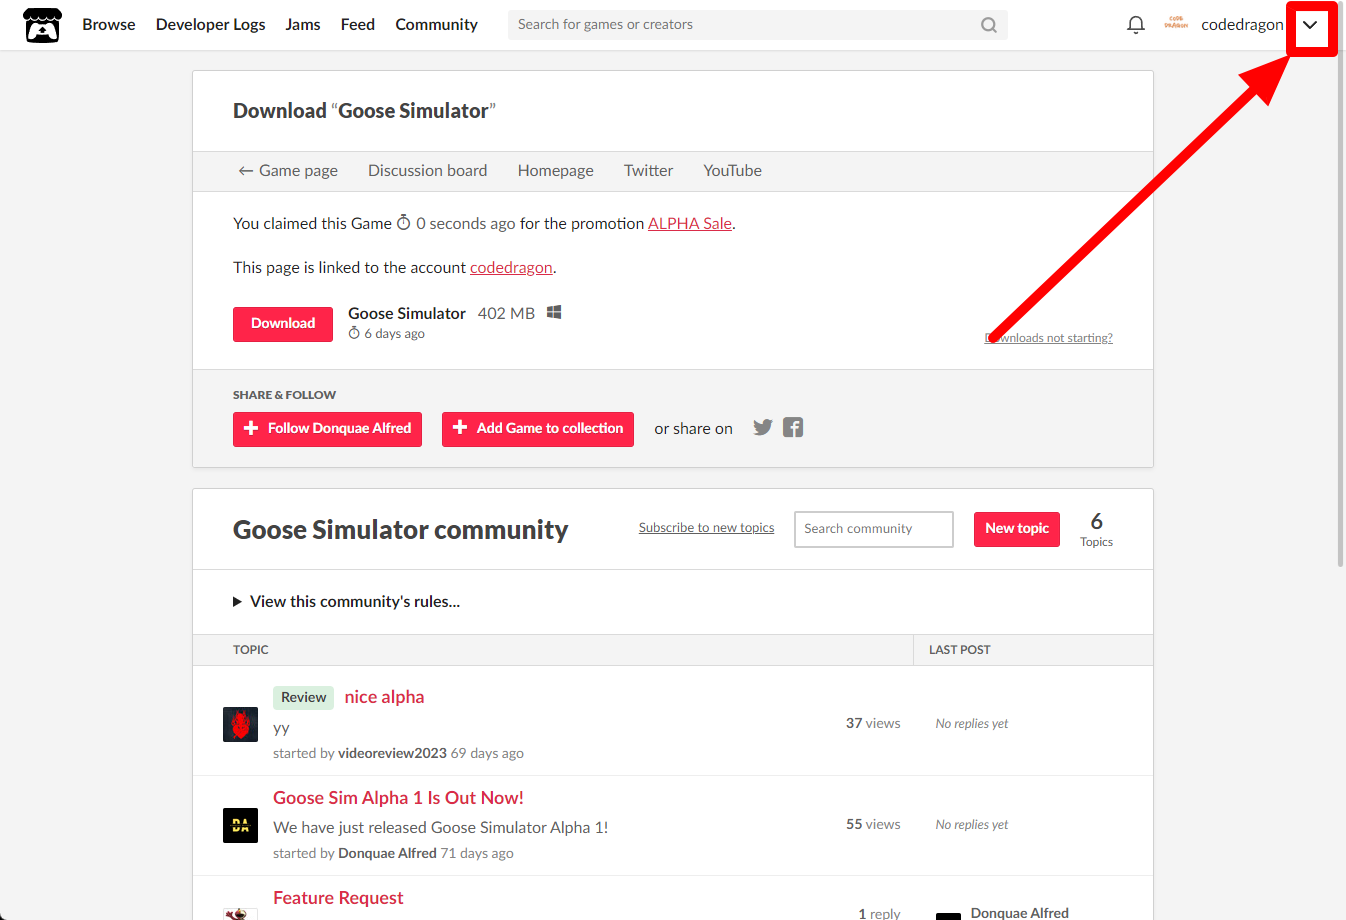This screenshot has height=920, width=1346.
Task: Visit the Homepage link
Action: coord(556,171)
